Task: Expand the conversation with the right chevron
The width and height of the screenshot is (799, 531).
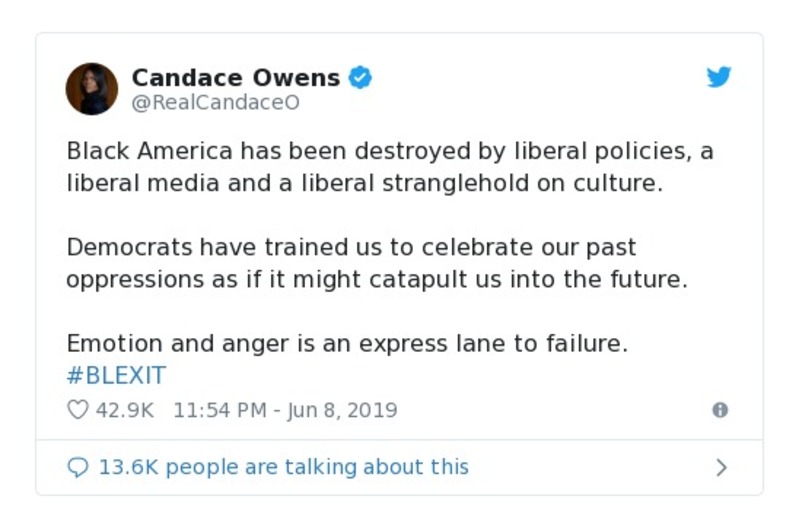Action: click(721, 467)
